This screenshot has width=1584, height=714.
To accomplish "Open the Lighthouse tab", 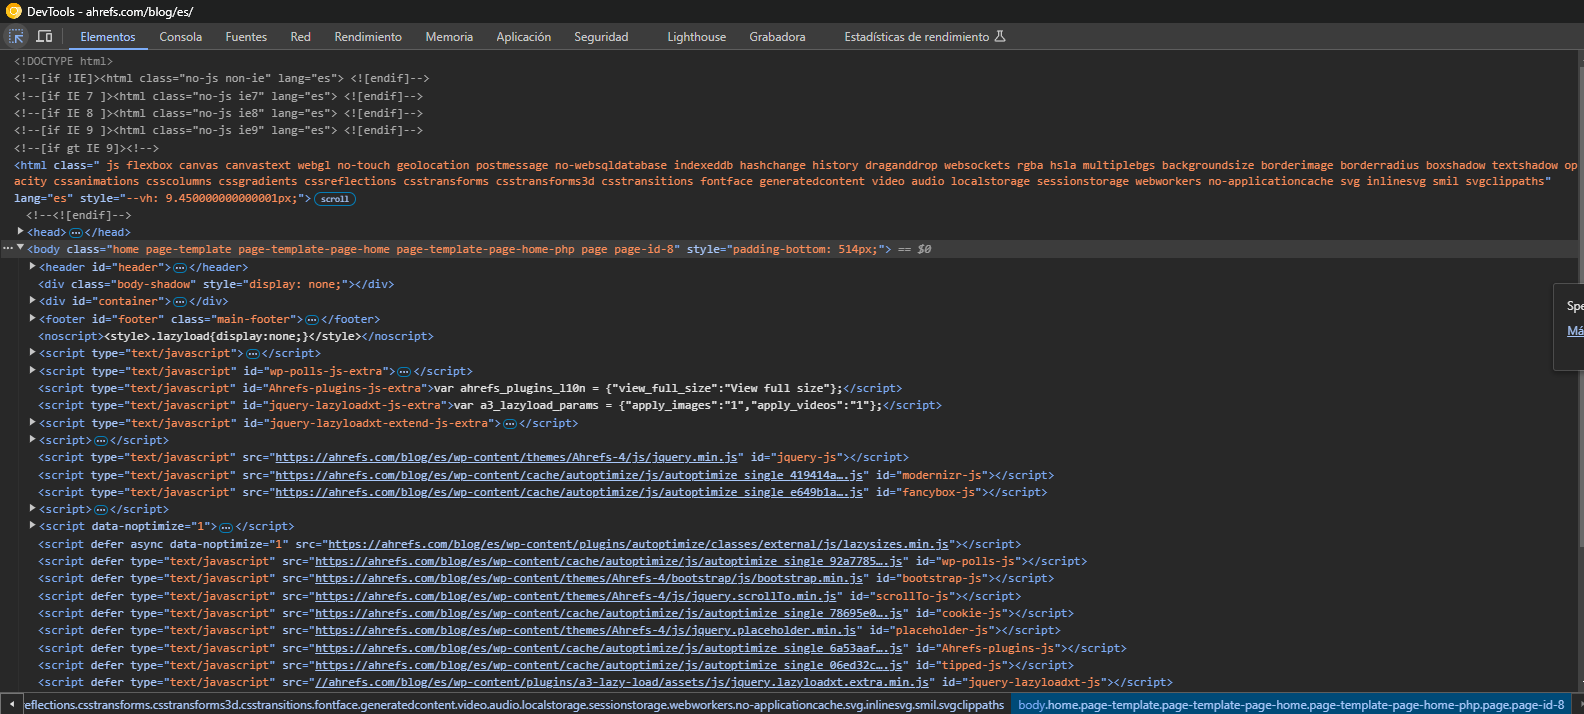I will click(696, 37).
